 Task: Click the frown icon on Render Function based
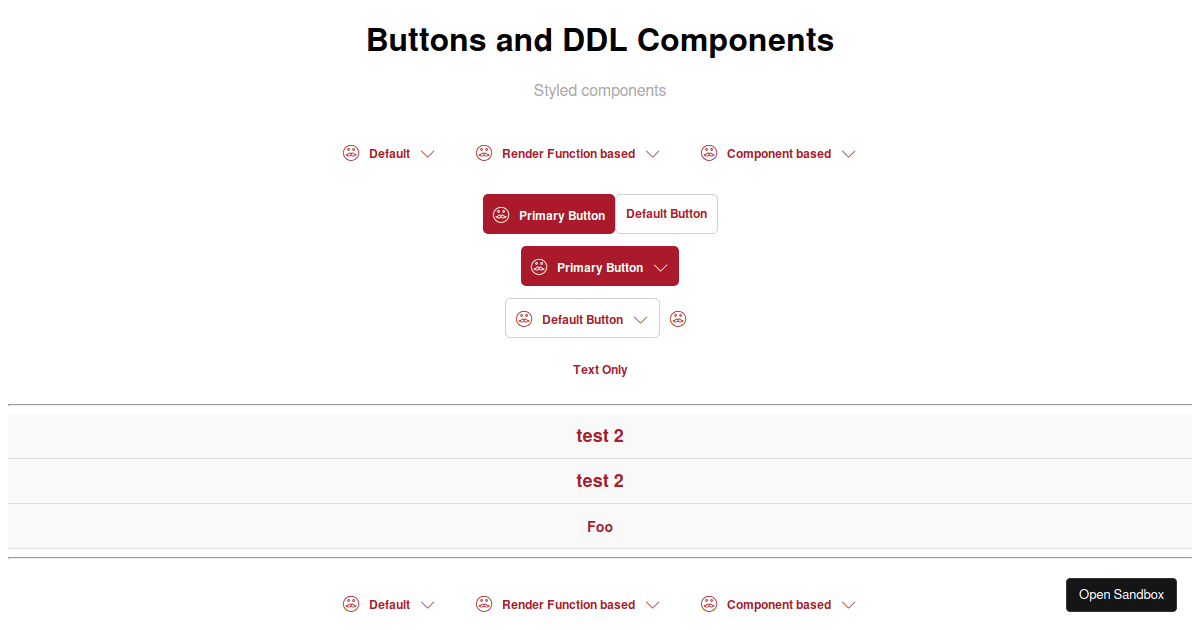484,153
